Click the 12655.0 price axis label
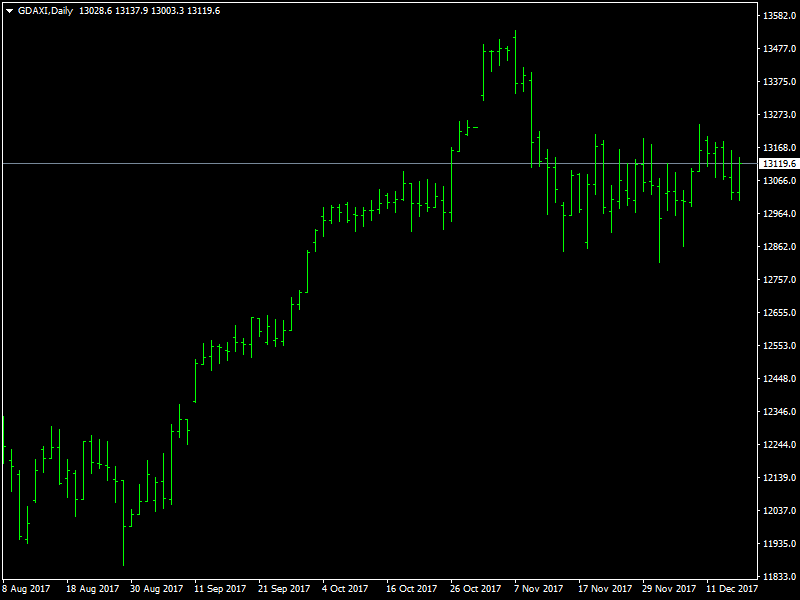The height and width of the screenshot is (600, 800). coord(779,313)
